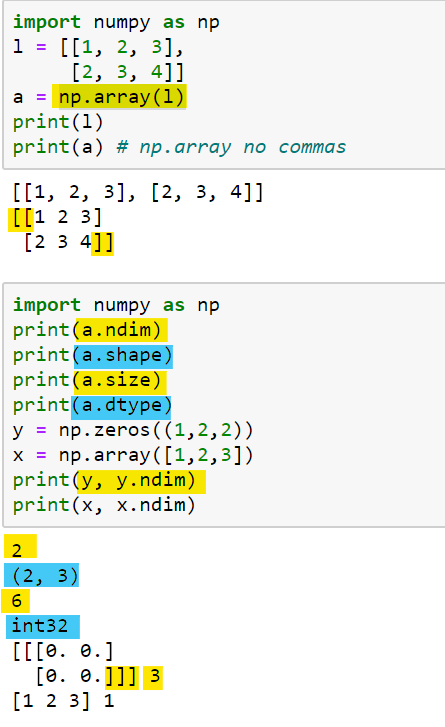Click the line y = np.zeros((1,2,2))
445x727 pixels.
tap(133, 431)
